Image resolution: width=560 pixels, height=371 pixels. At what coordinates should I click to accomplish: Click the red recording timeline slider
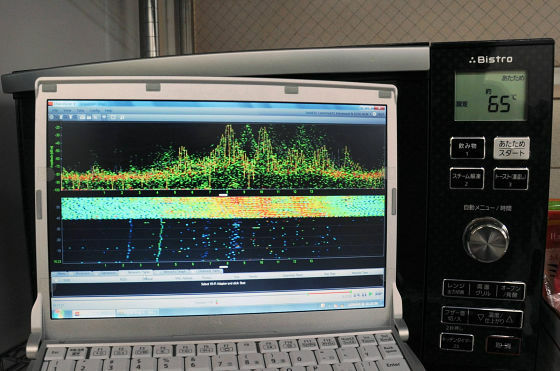[329, 293]
